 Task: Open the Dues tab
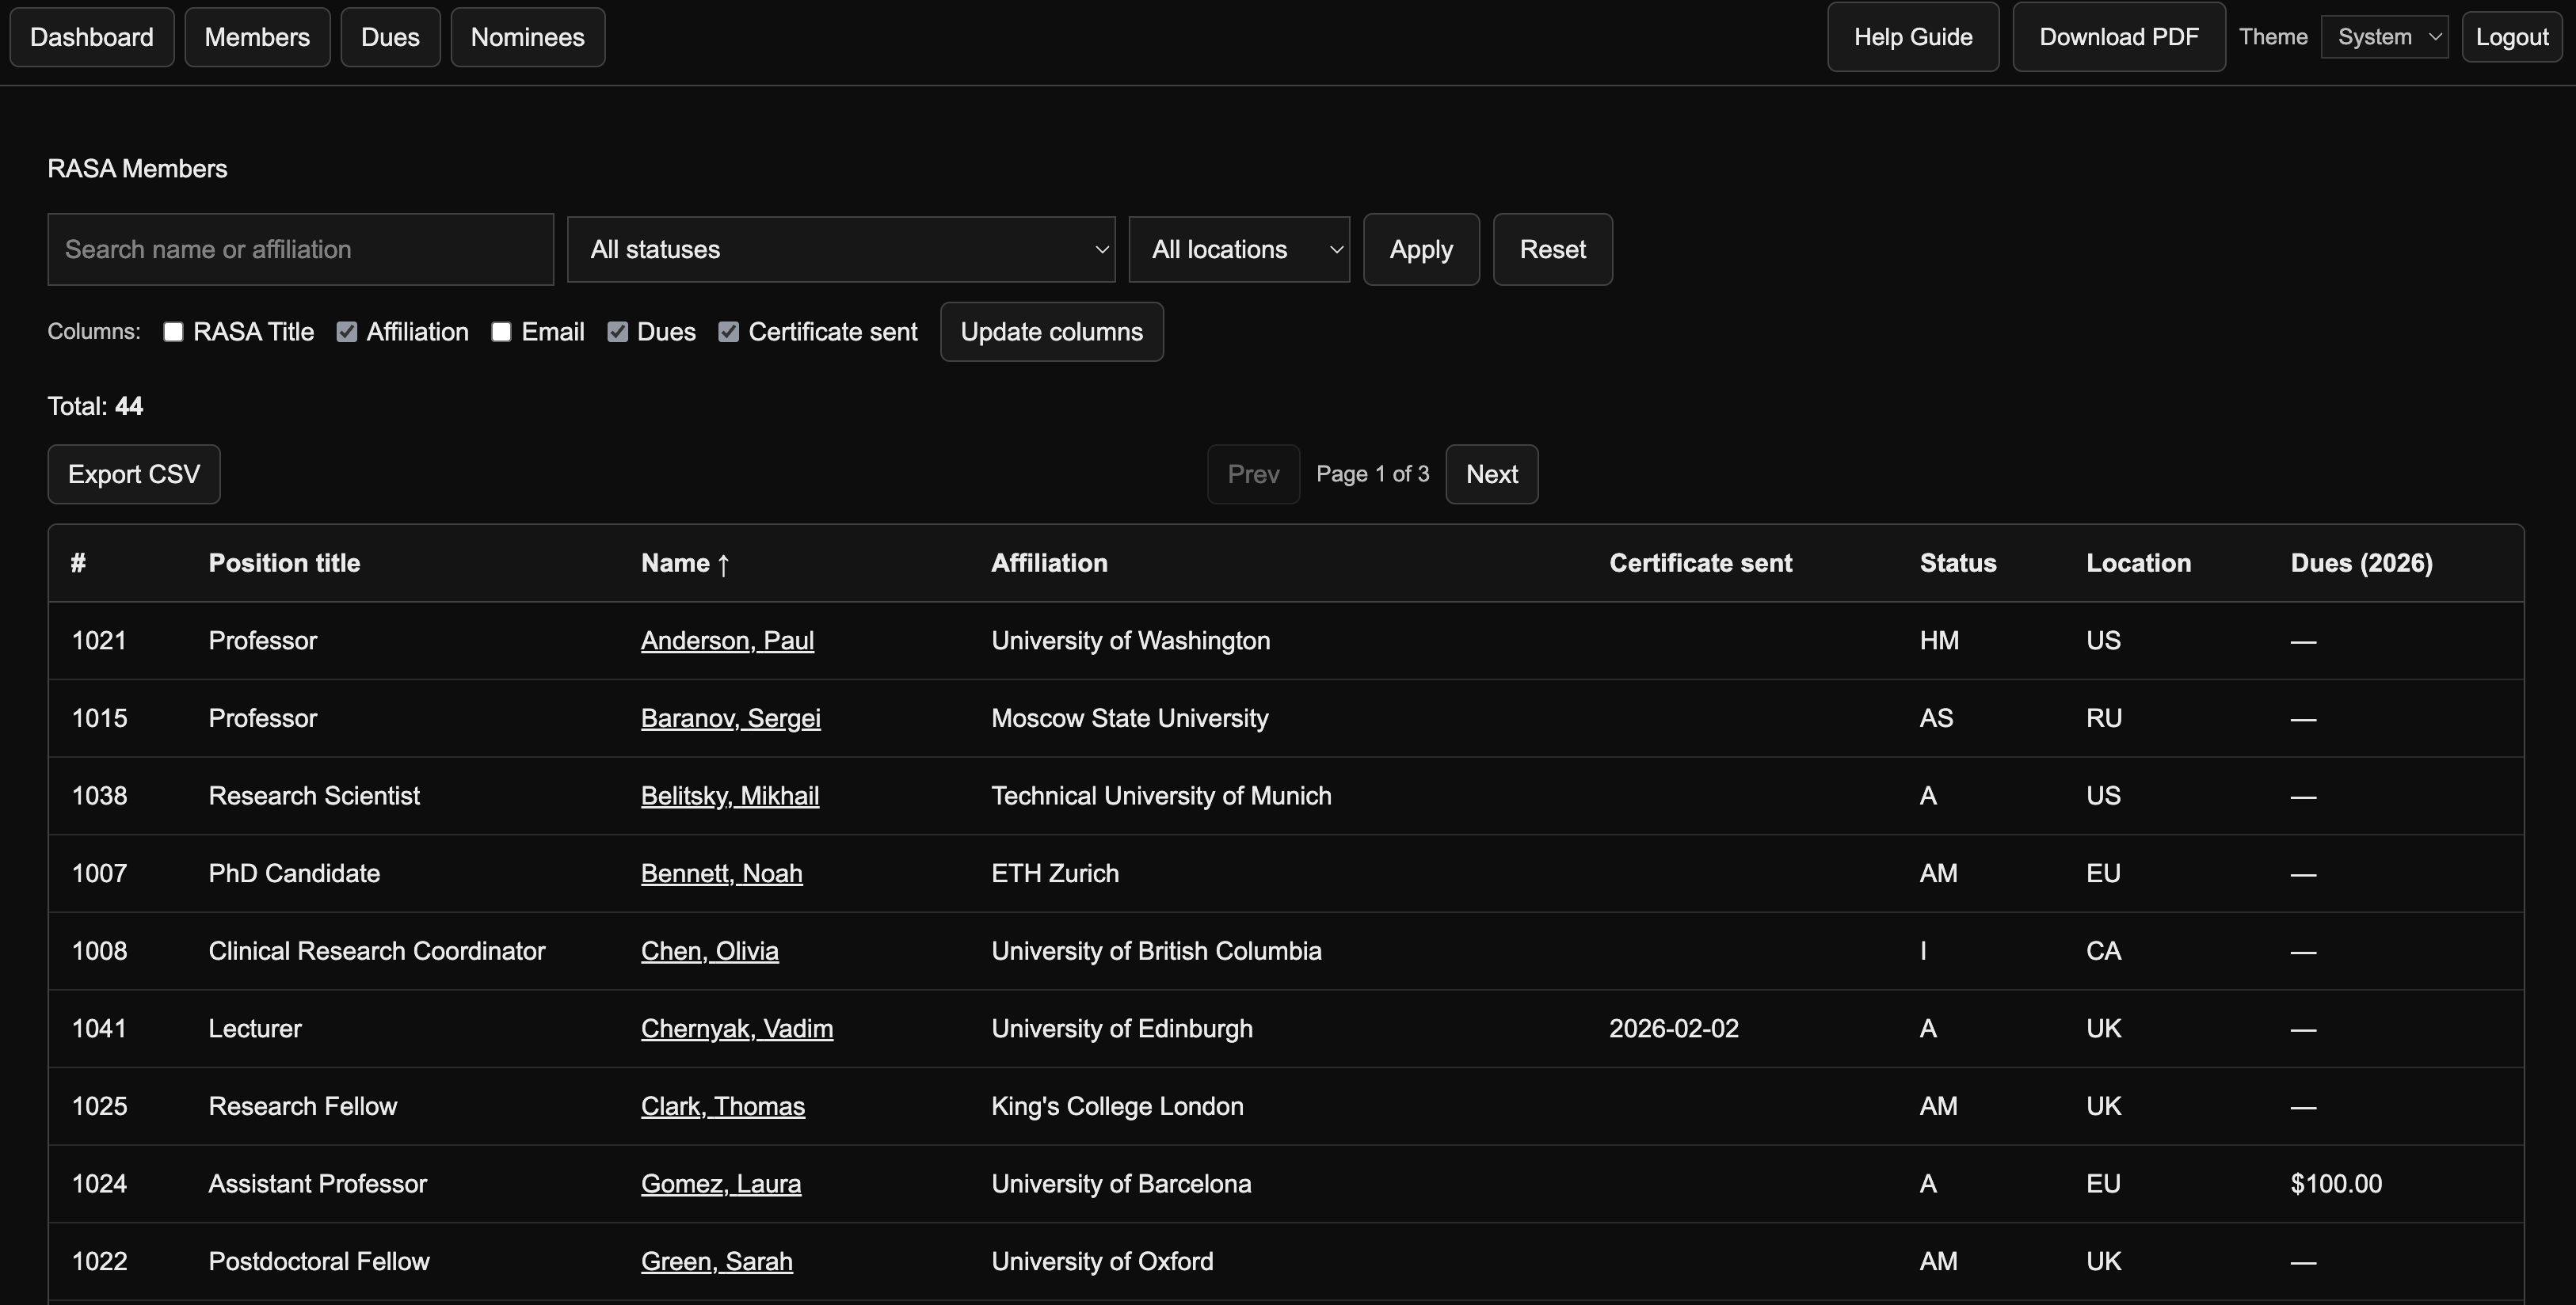[390, 37]
